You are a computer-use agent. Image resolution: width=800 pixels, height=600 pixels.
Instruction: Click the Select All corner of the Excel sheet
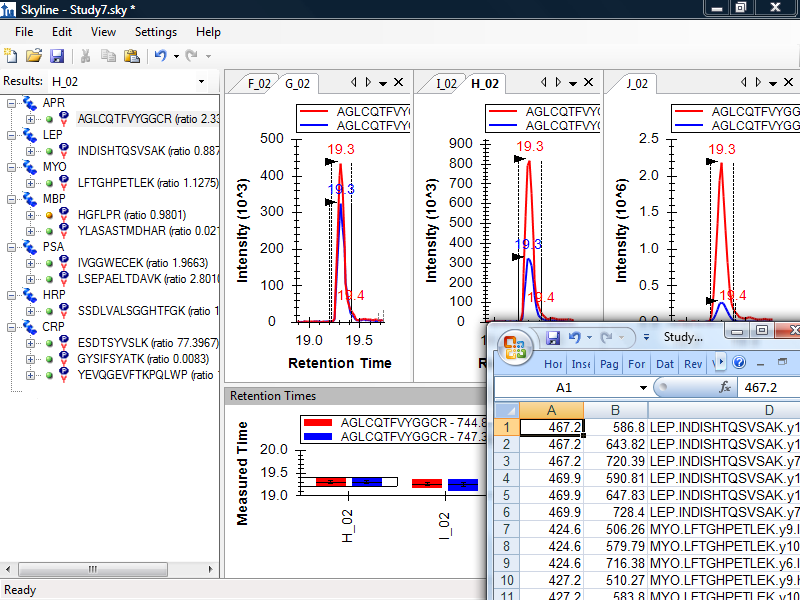click(x=507, y=410)
